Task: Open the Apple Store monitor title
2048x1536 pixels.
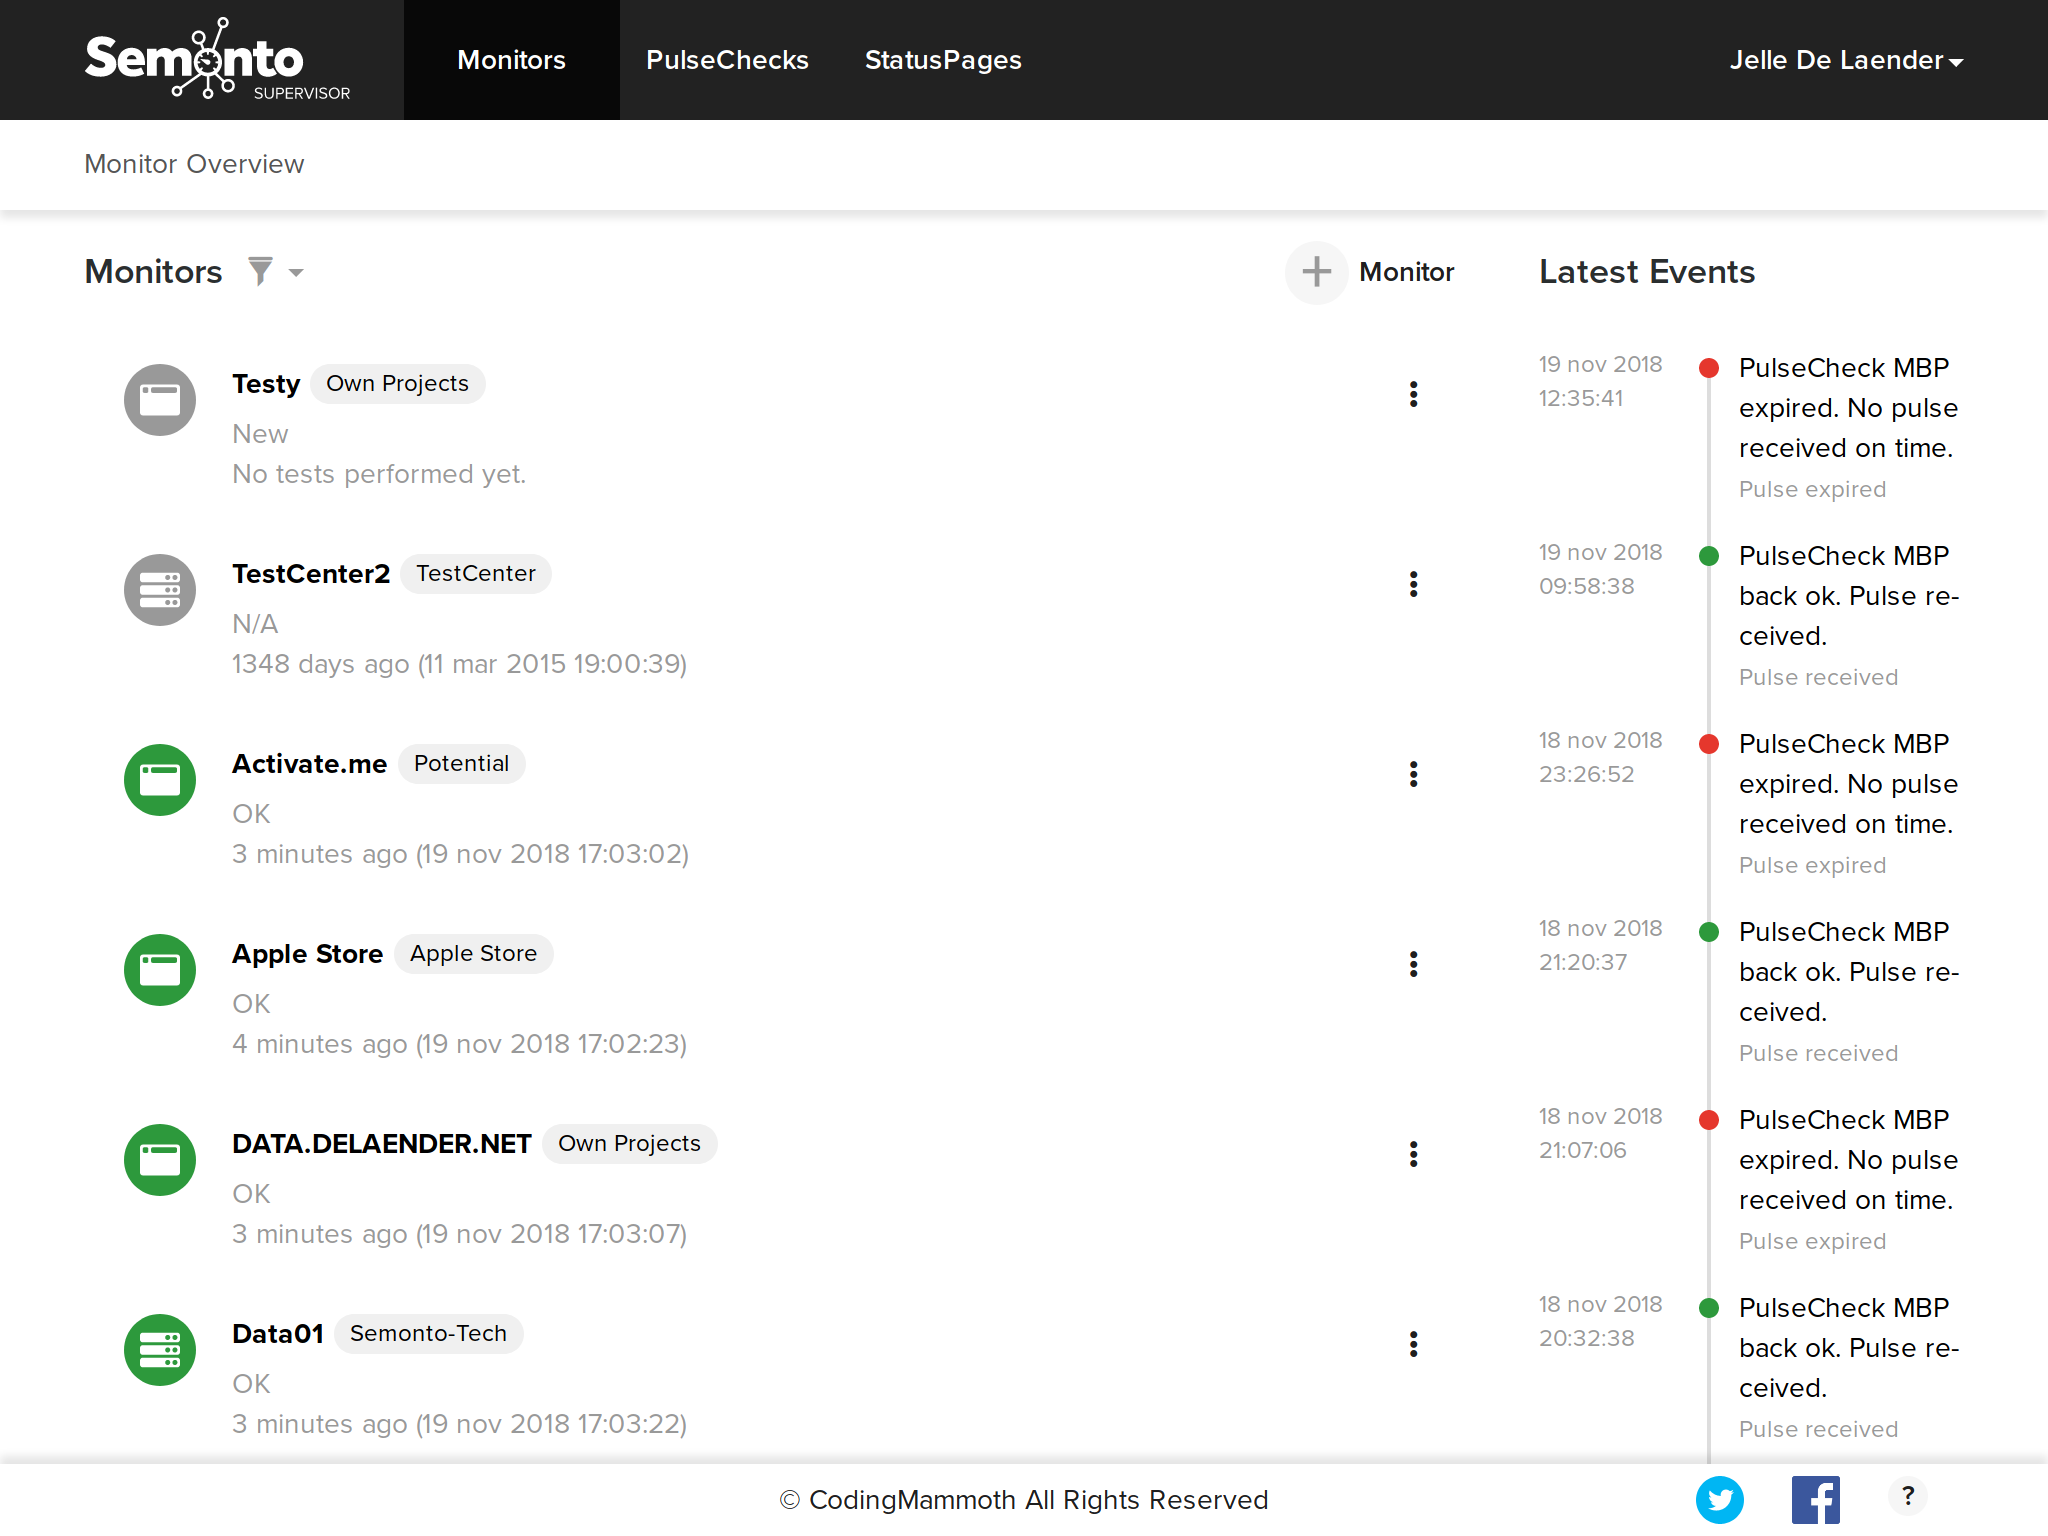Action: coord(307,954)
